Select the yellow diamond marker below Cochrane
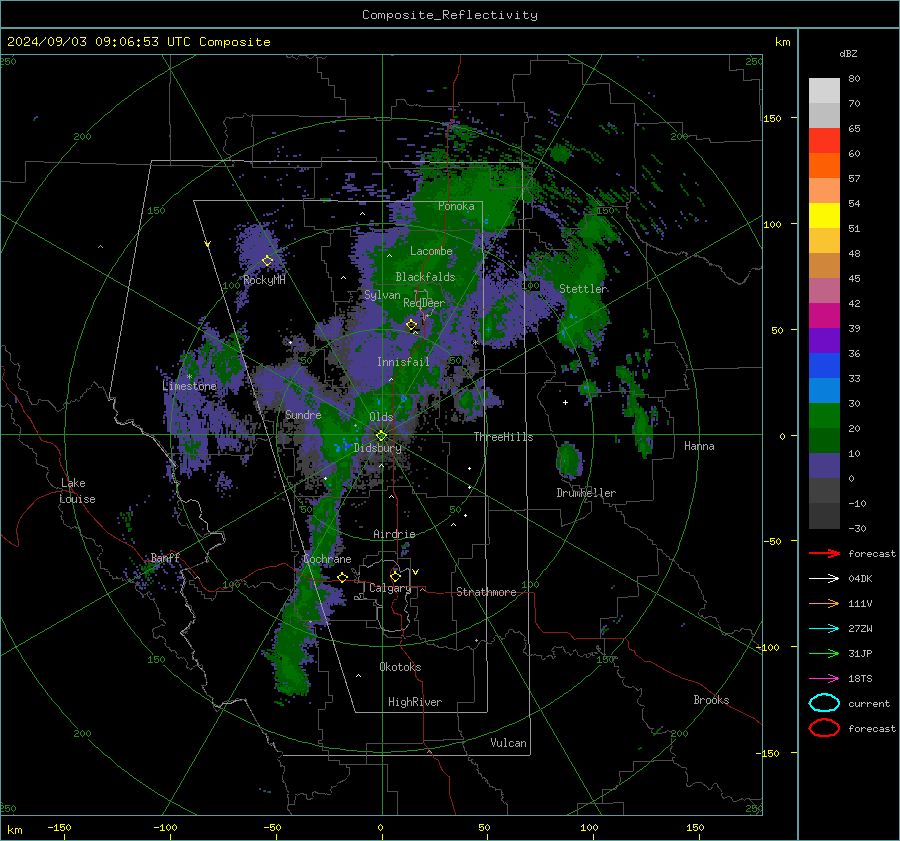Image resolution: width=900 pixels, height=841 pixels. (343, 577)
